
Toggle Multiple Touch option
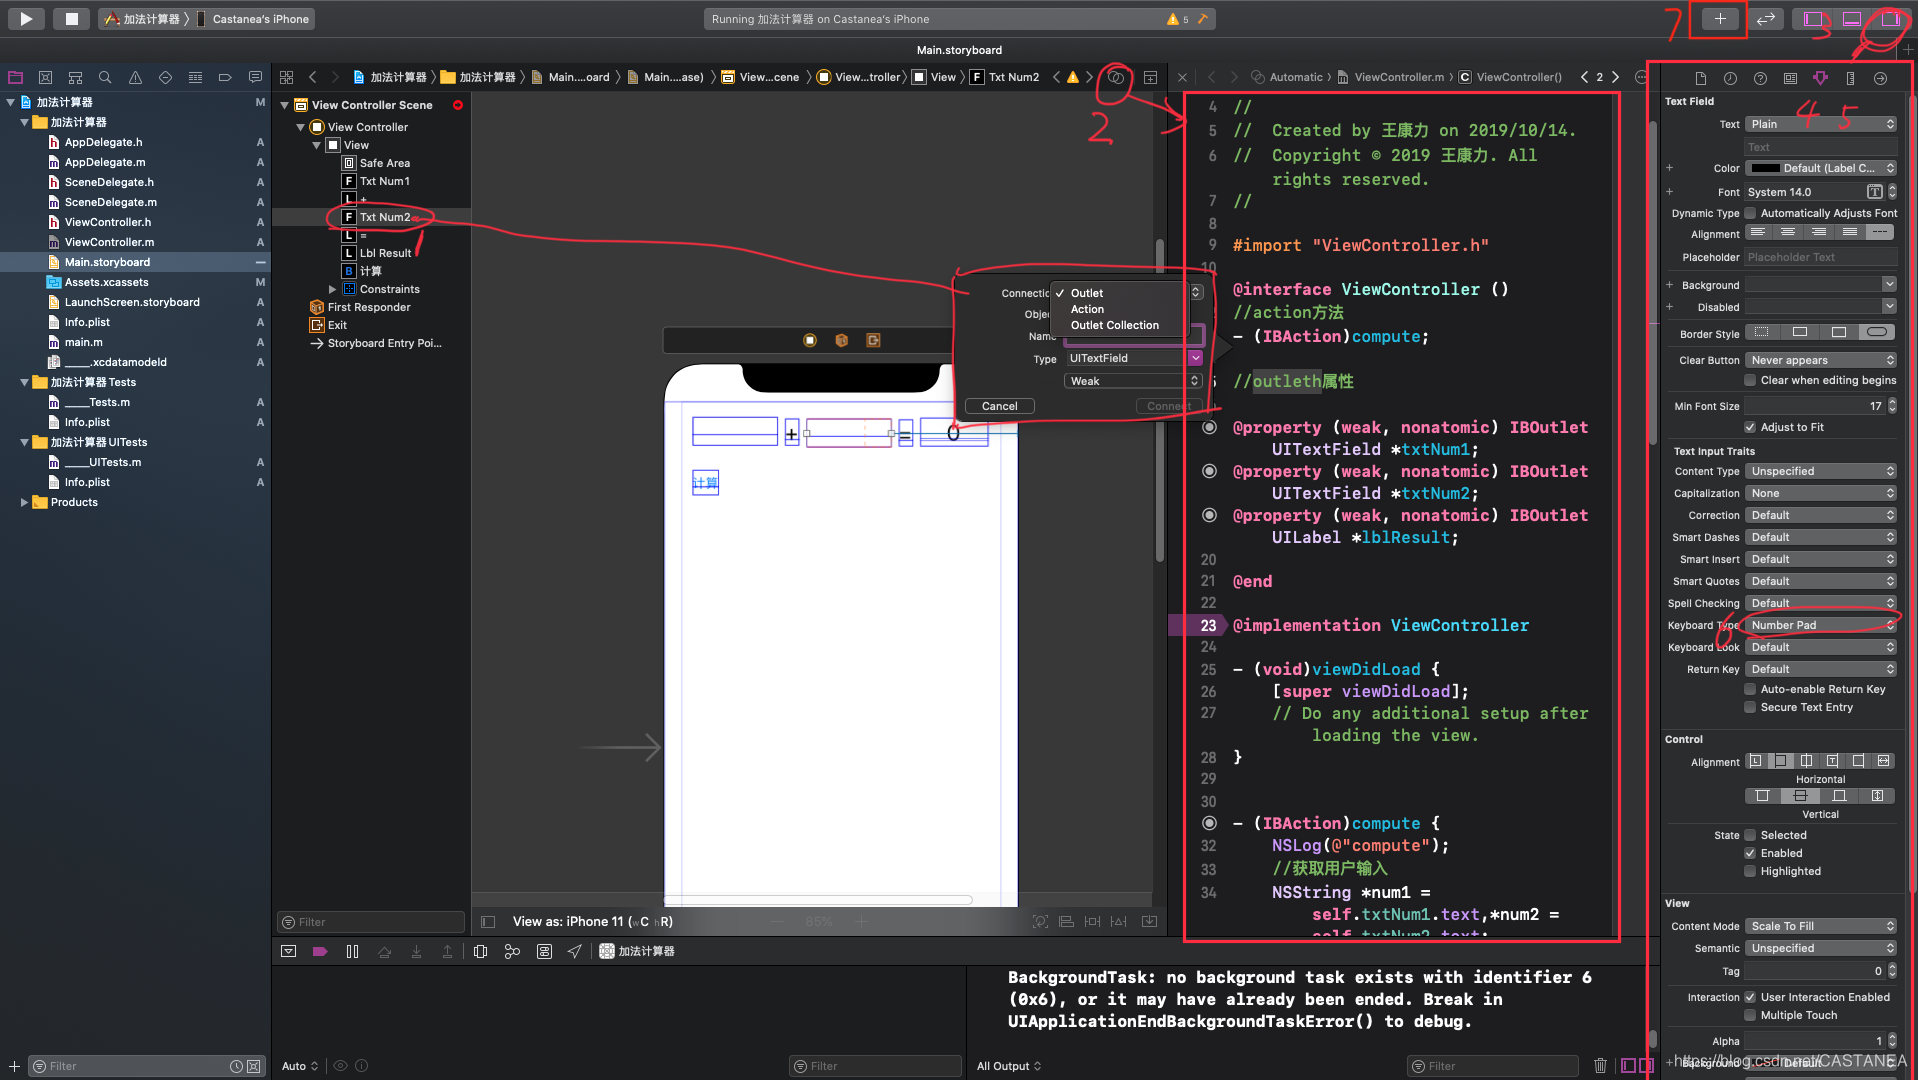(1751, 1015)
